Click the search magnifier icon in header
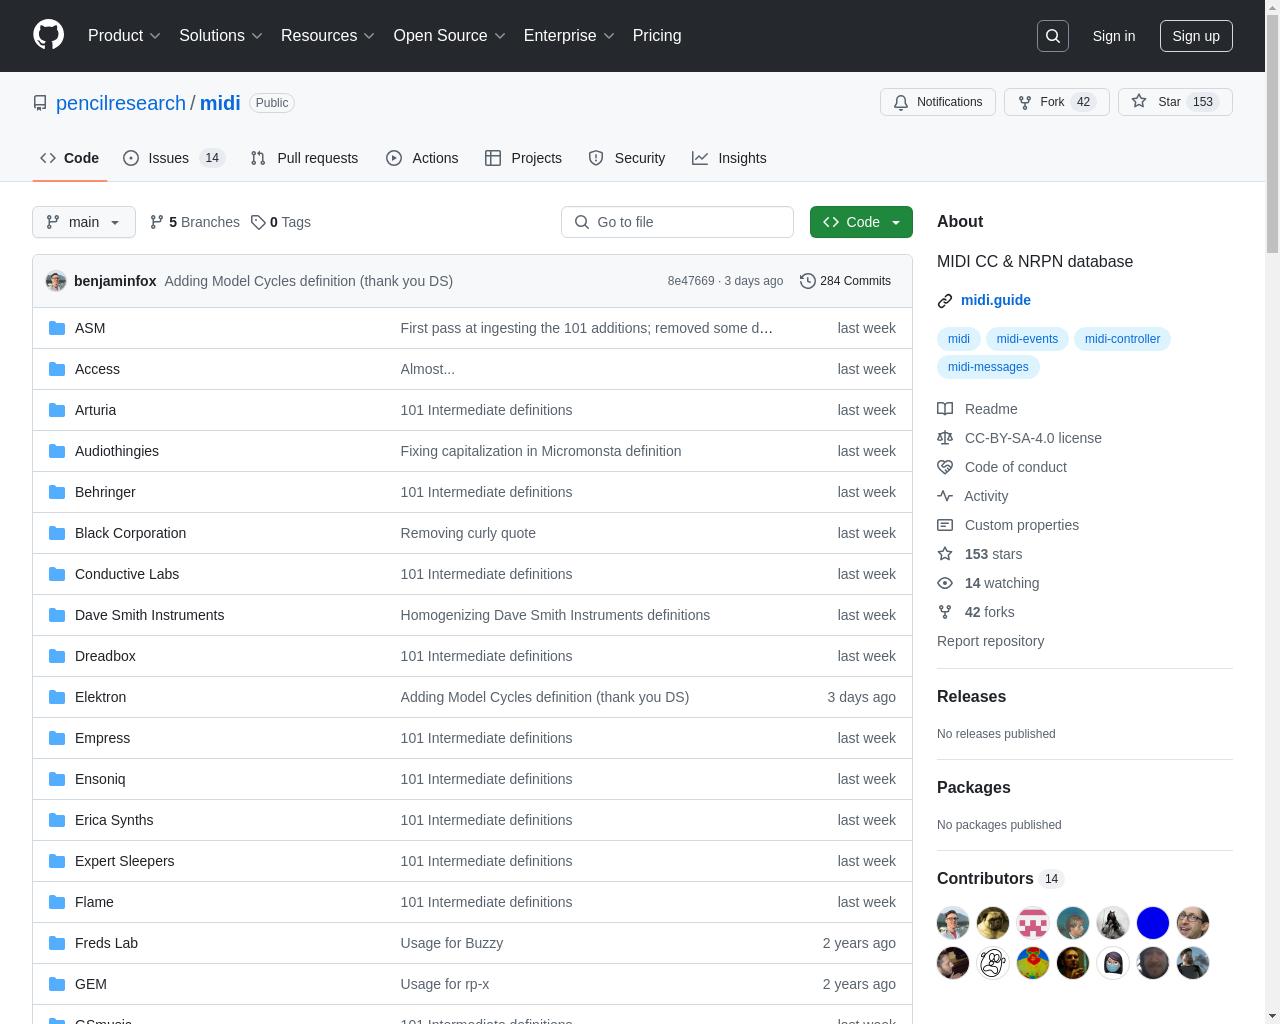Image resolution: width=1280 pixels, height=1024 pixels. 1053,36
